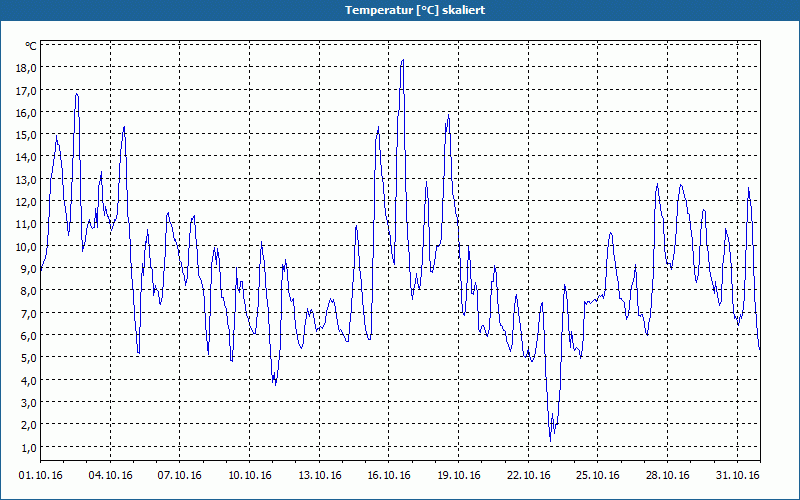Click the 7,0 y-axis label

pos(30,313)
